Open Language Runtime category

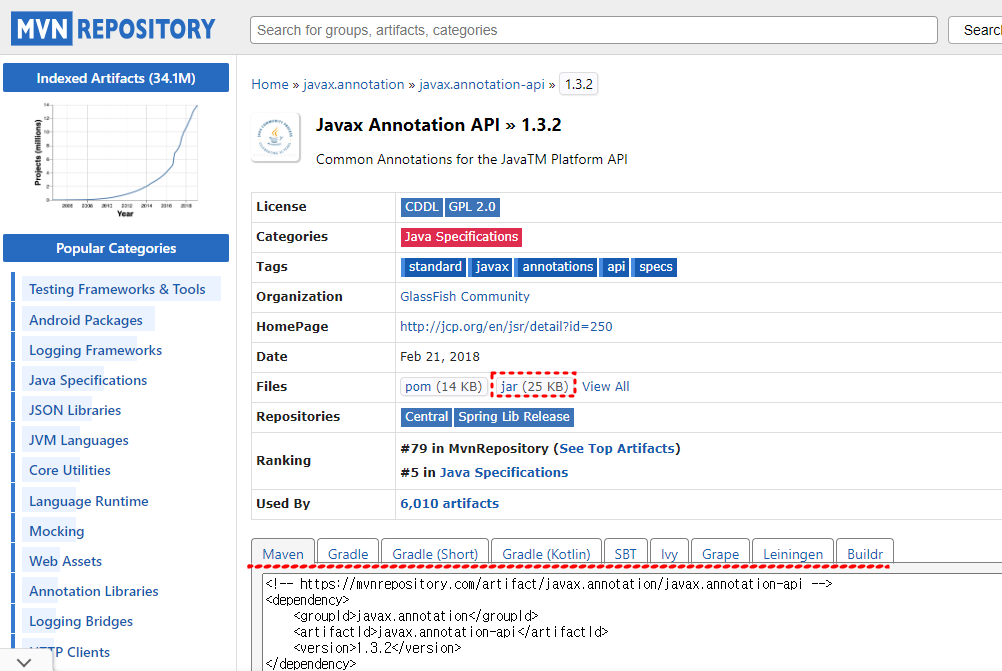88,501
